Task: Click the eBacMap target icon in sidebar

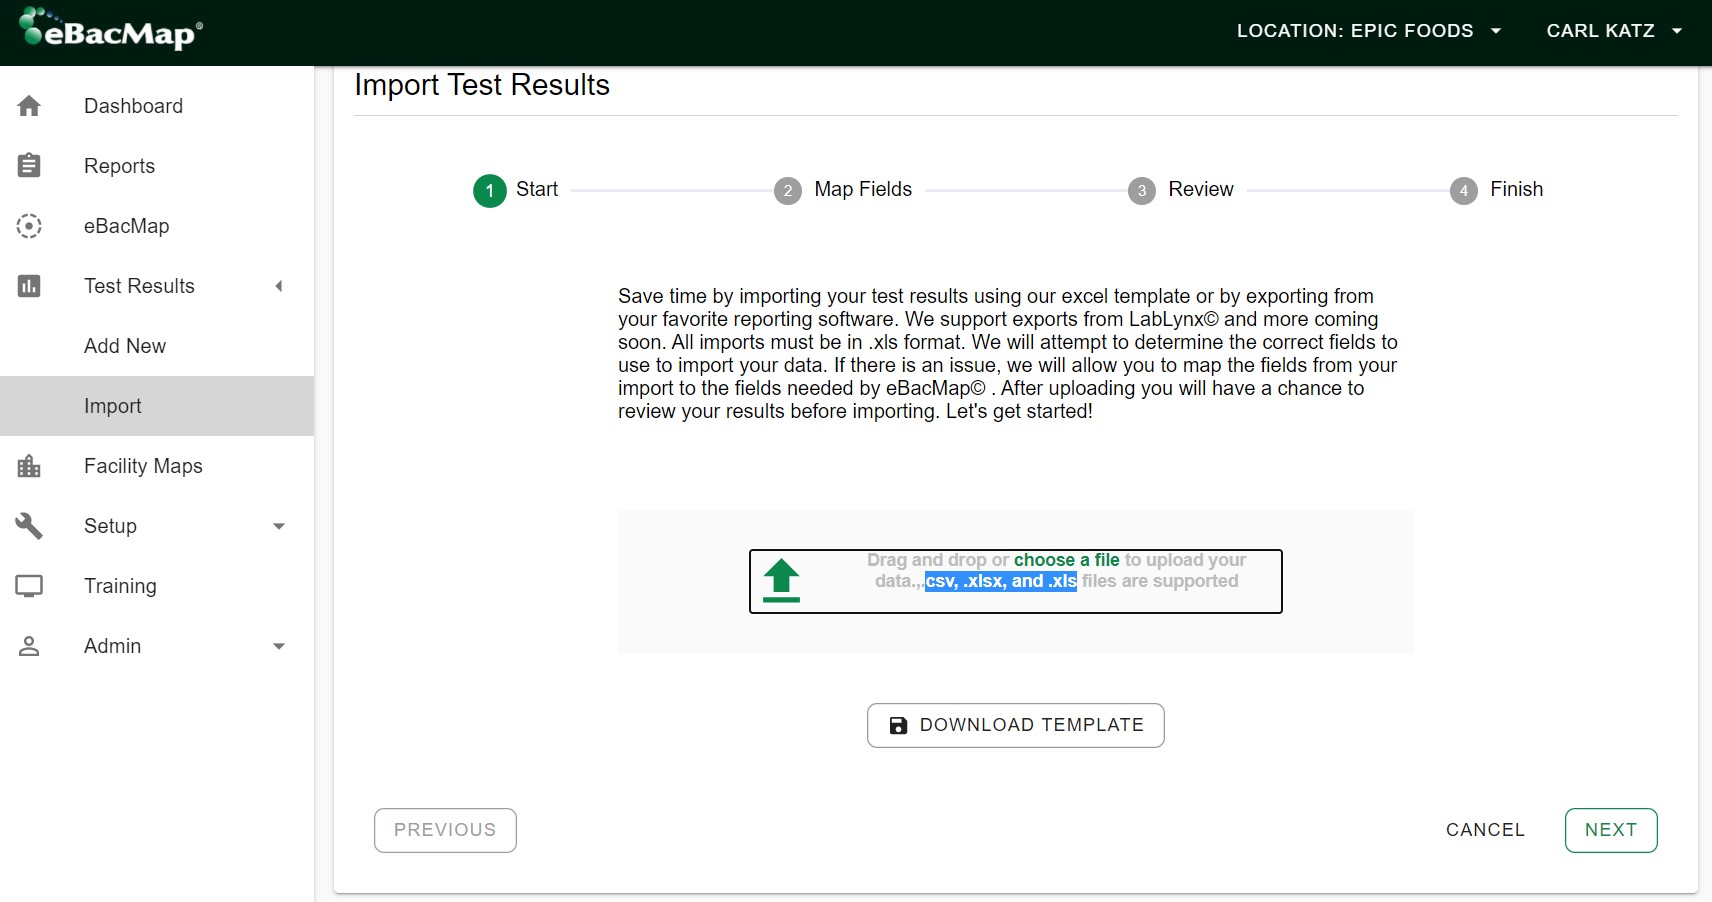Action: click(29, 226)
